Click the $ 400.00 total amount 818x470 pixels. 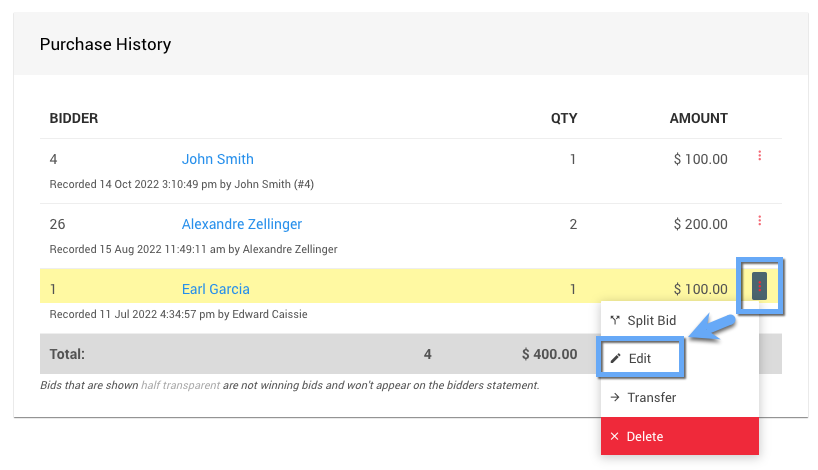pyautogui.click(x=549, y=354)
